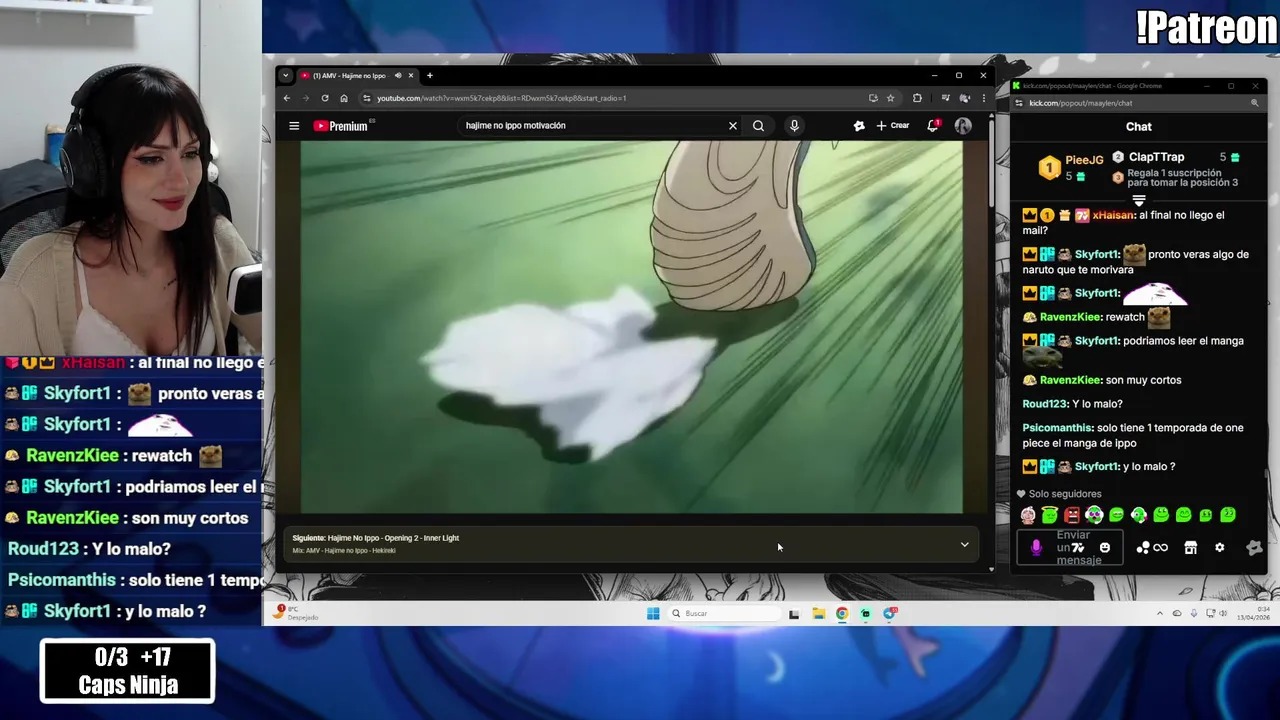Screen dimensions: 1280x720
Task: Open the tab search dropdown arrow
Action: click(x=286, y=75)
